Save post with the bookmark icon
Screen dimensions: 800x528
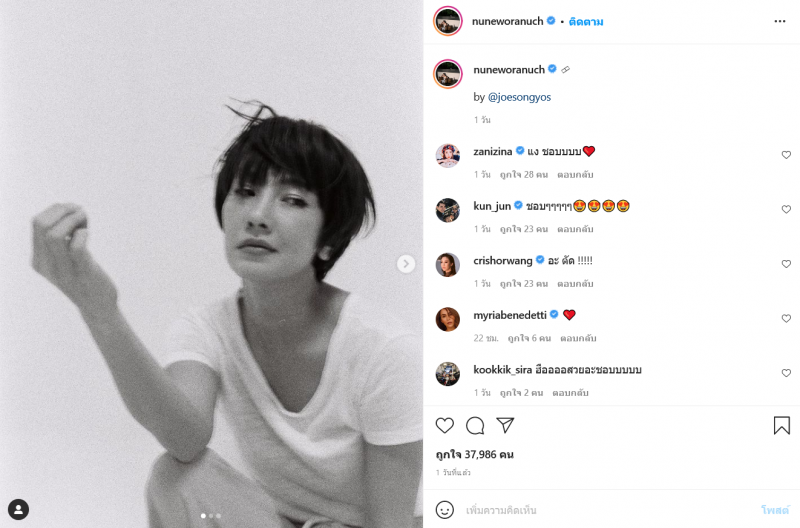pos(781,425)
